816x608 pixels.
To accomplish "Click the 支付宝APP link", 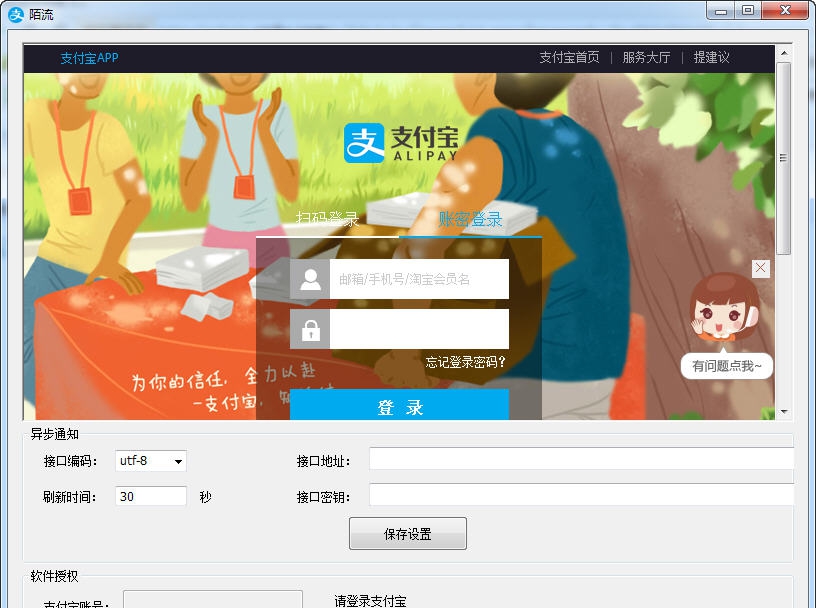I will pyautogui.click(x=88, y=57).
